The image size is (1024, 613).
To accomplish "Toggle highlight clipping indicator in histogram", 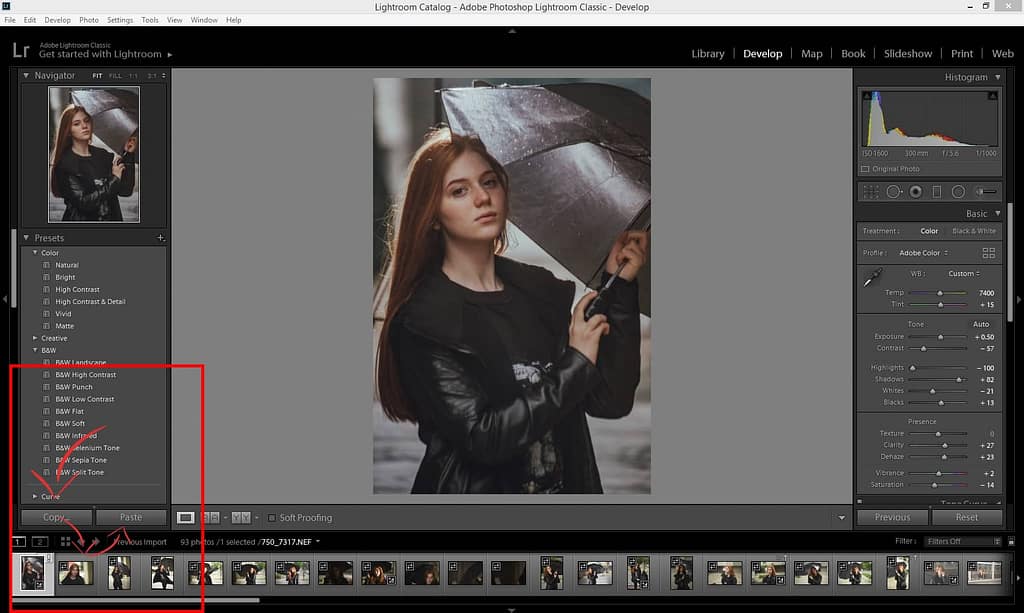I will 993,95.
